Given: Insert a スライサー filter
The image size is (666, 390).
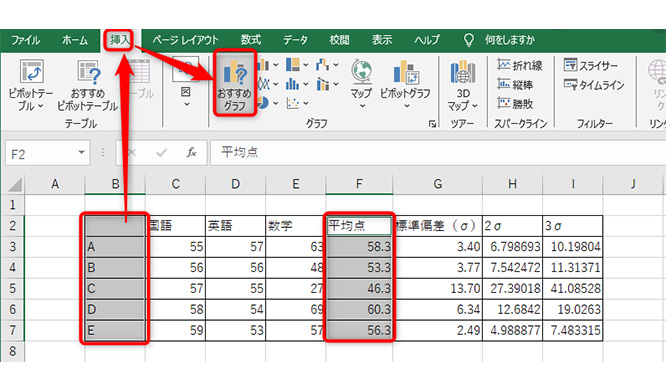Looking at the screenshot, I should coord(591,65).
